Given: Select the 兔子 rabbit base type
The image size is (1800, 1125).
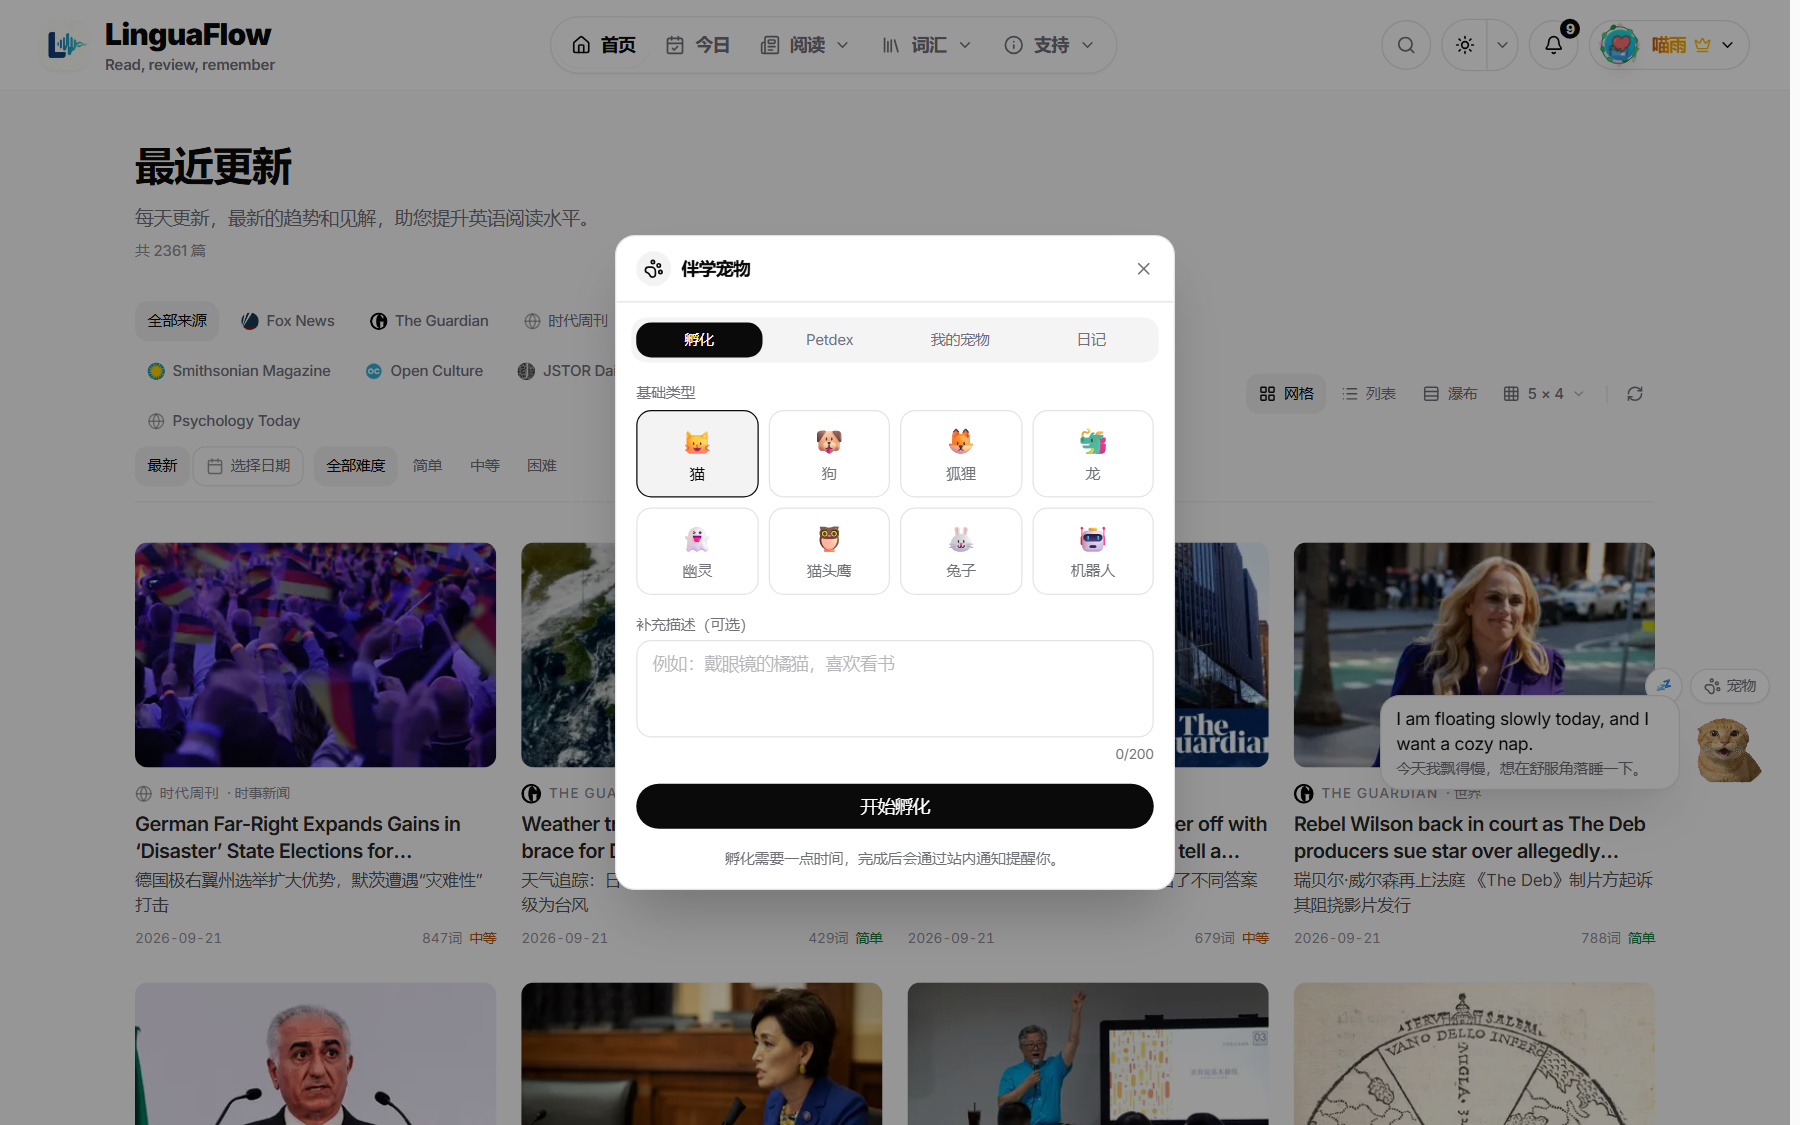Looking at the screenshot, I should 961,551.
